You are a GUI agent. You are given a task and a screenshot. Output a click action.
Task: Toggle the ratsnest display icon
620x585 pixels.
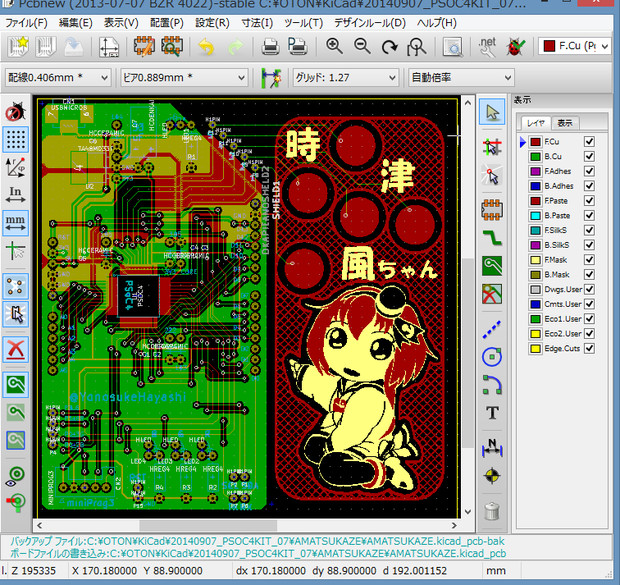(15, 286)
